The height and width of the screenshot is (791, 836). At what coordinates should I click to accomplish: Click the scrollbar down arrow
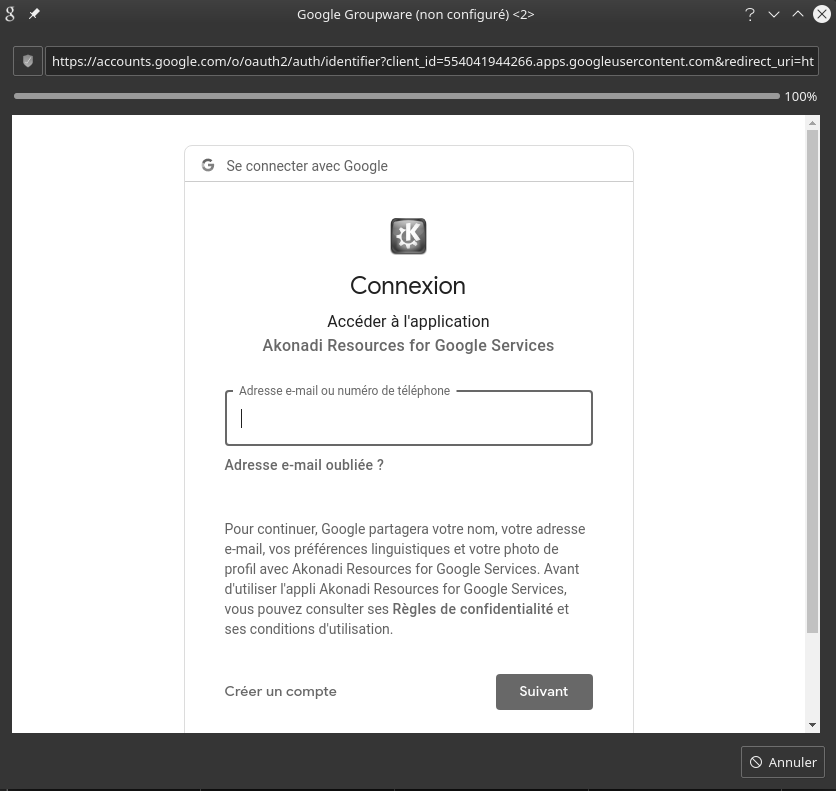click(x=813, y=725)
